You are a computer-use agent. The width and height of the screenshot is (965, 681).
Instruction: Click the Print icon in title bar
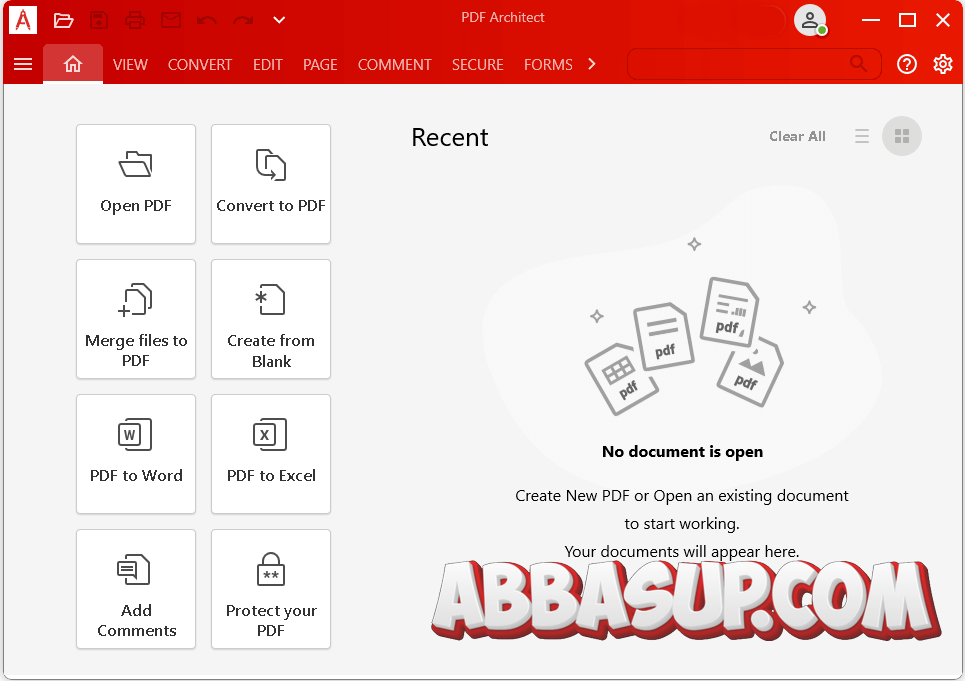[x=135, y=20]
